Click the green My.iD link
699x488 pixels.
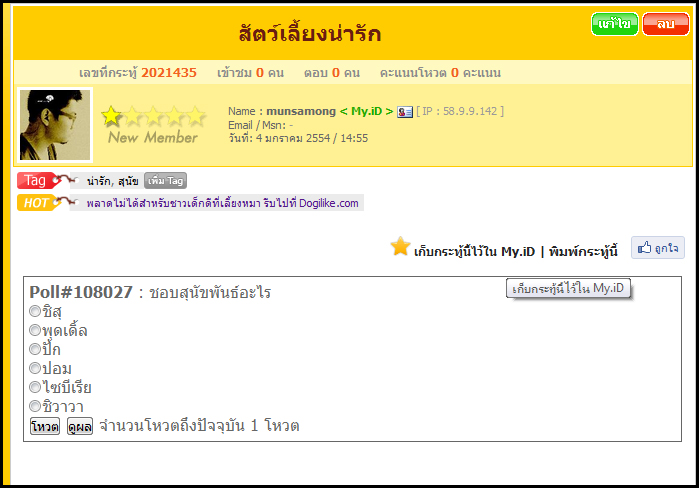pyautogui.click(x=367, y=111)
